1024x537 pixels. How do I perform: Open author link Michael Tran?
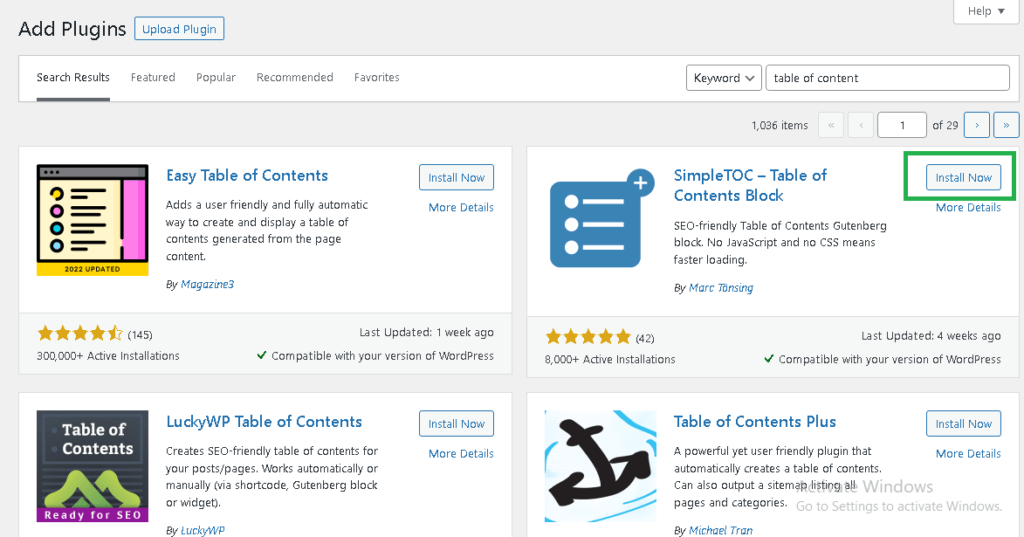tap(721, 530)
